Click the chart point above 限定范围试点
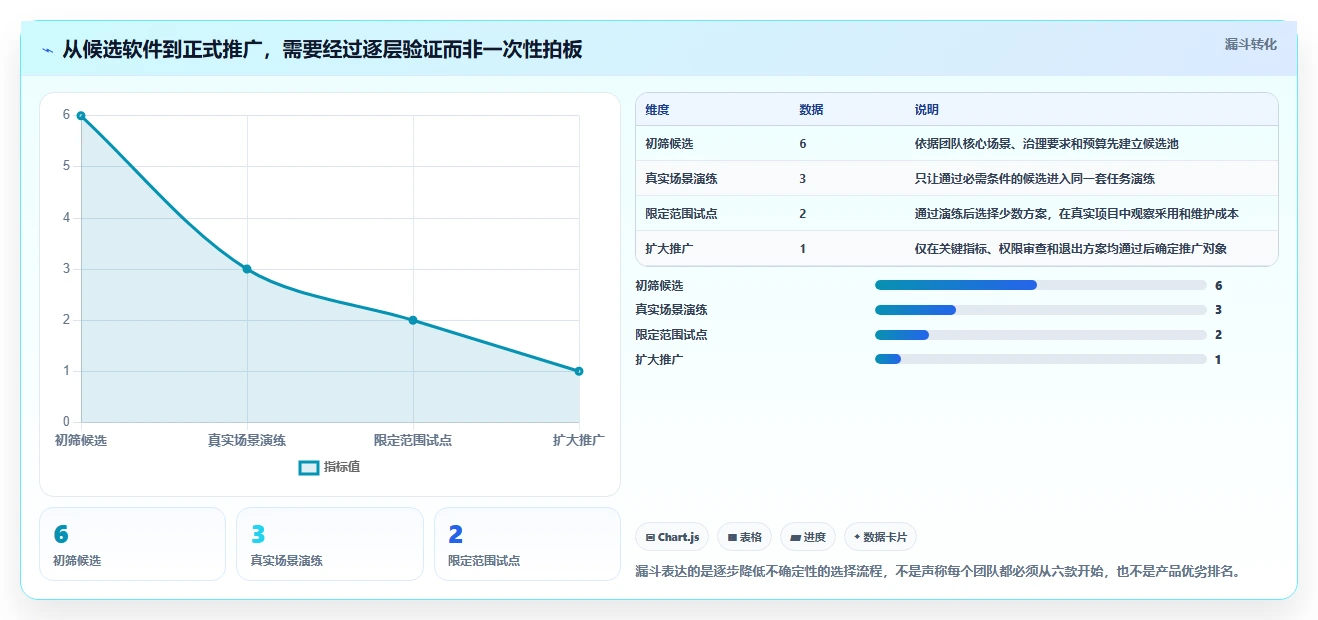This screenshot has height=620, width=1318. (x=413, y=320)
